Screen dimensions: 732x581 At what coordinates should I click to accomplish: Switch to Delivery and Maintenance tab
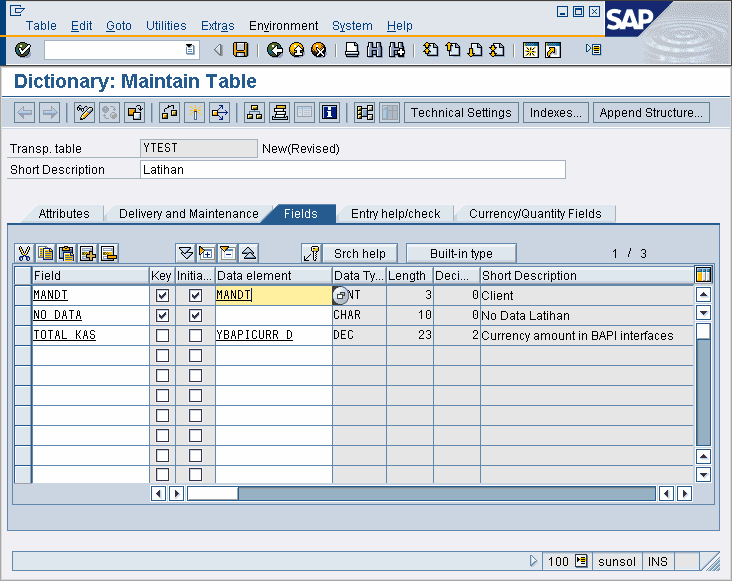click(x=189, y=214)
